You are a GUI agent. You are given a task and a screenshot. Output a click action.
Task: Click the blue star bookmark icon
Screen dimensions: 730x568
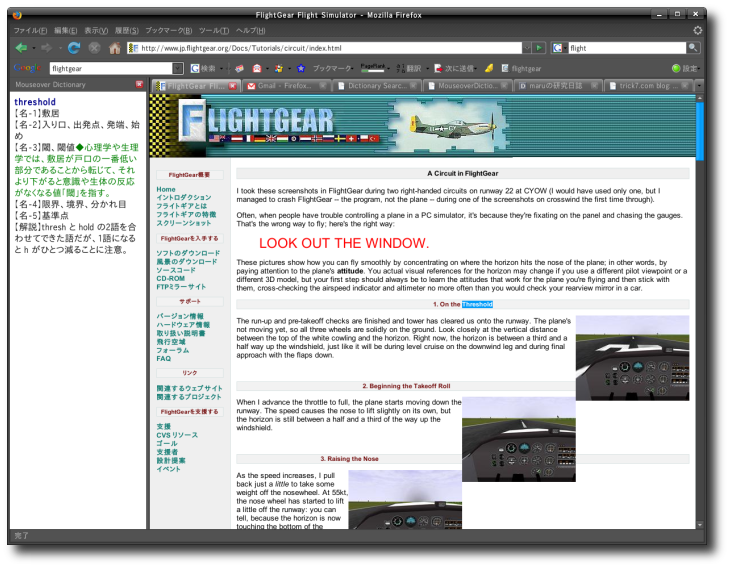(301, 68)
